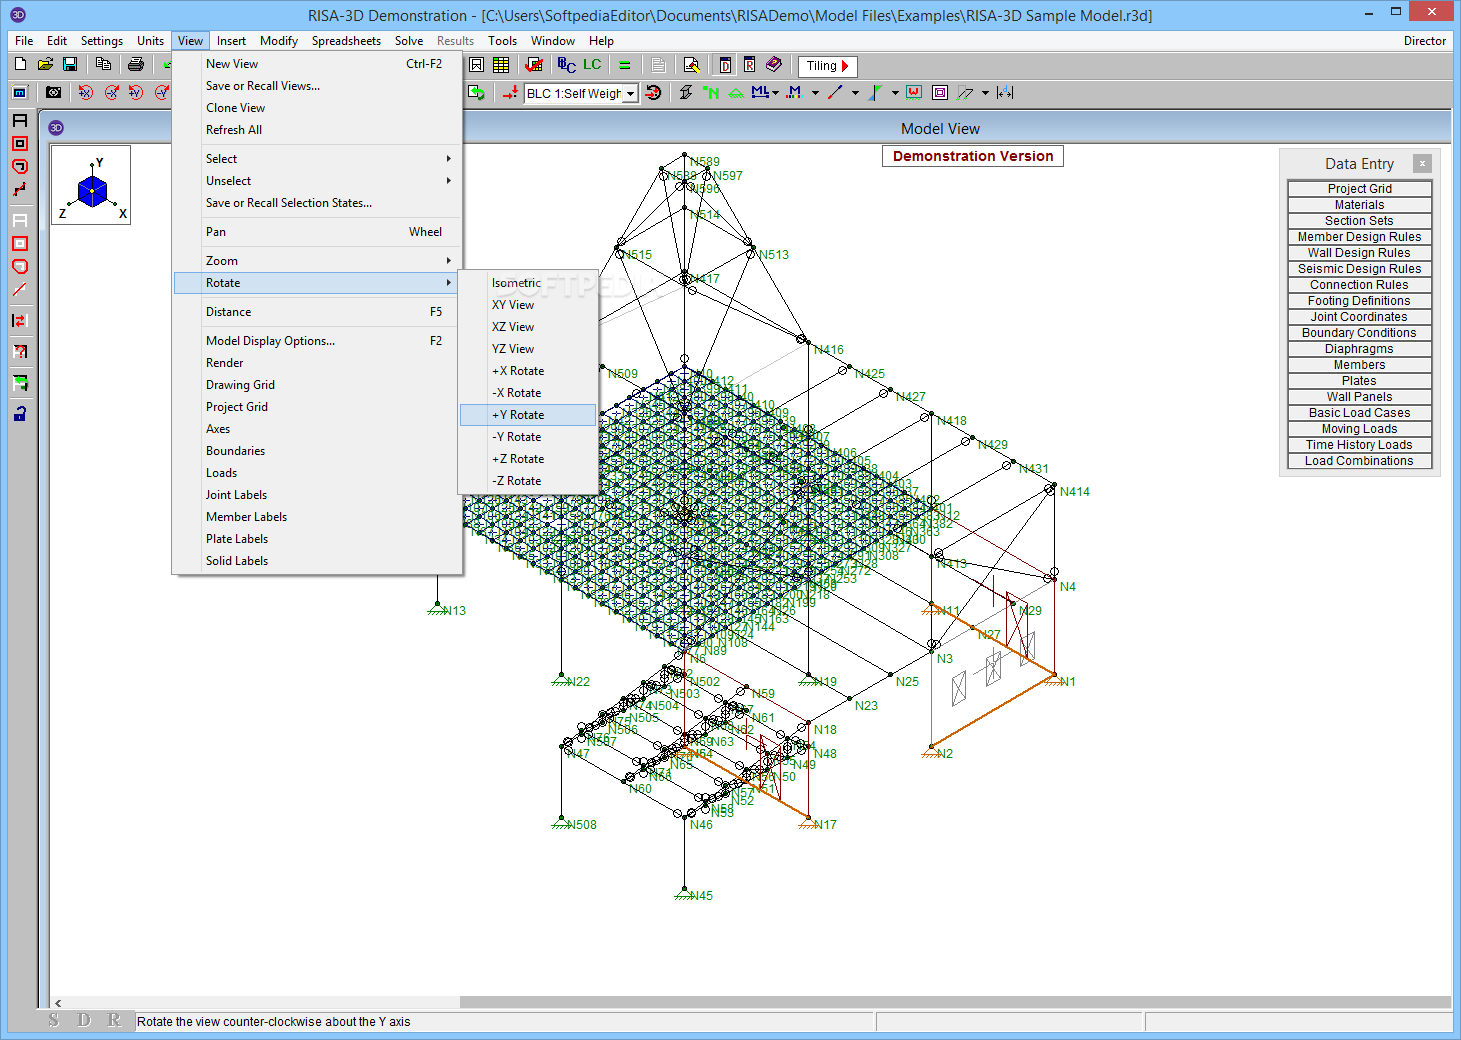
Task: Click the Joint Coordinates button
Action: click(1360, 317)
